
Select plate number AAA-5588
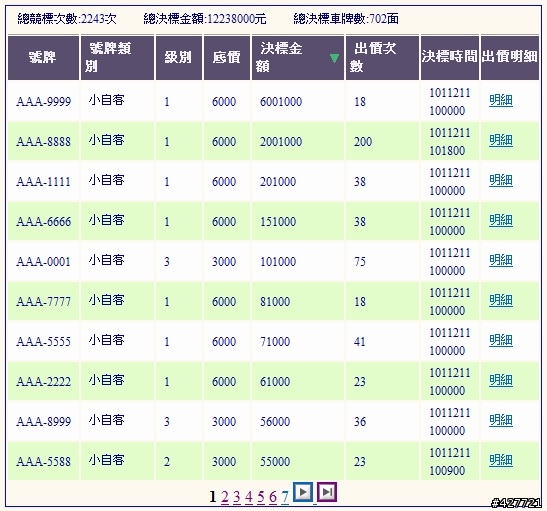(x=43, y=462)
